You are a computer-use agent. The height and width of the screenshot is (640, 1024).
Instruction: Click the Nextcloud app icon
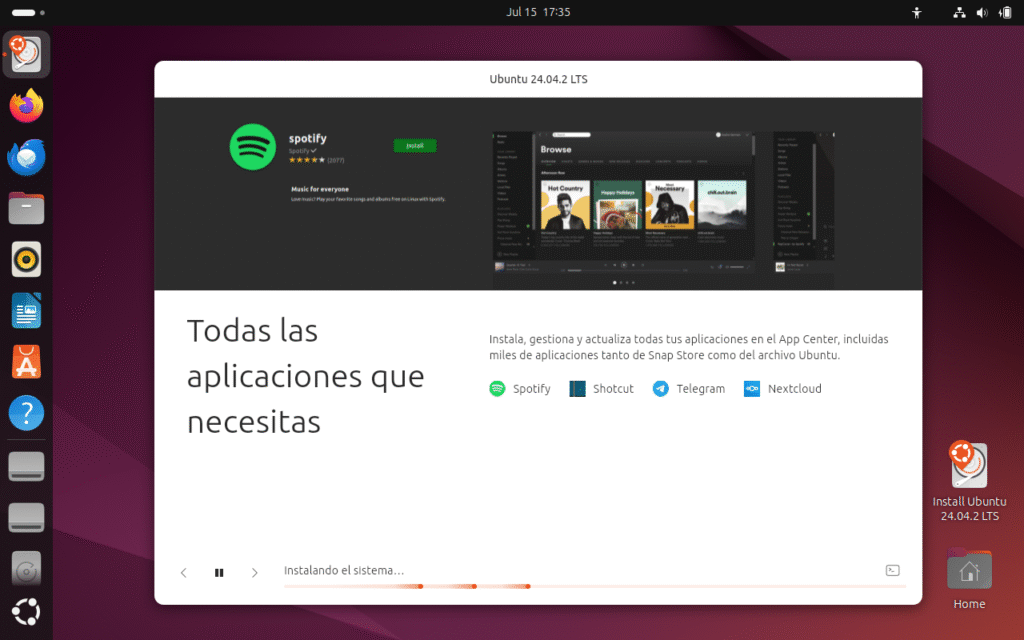pos(752,389)
